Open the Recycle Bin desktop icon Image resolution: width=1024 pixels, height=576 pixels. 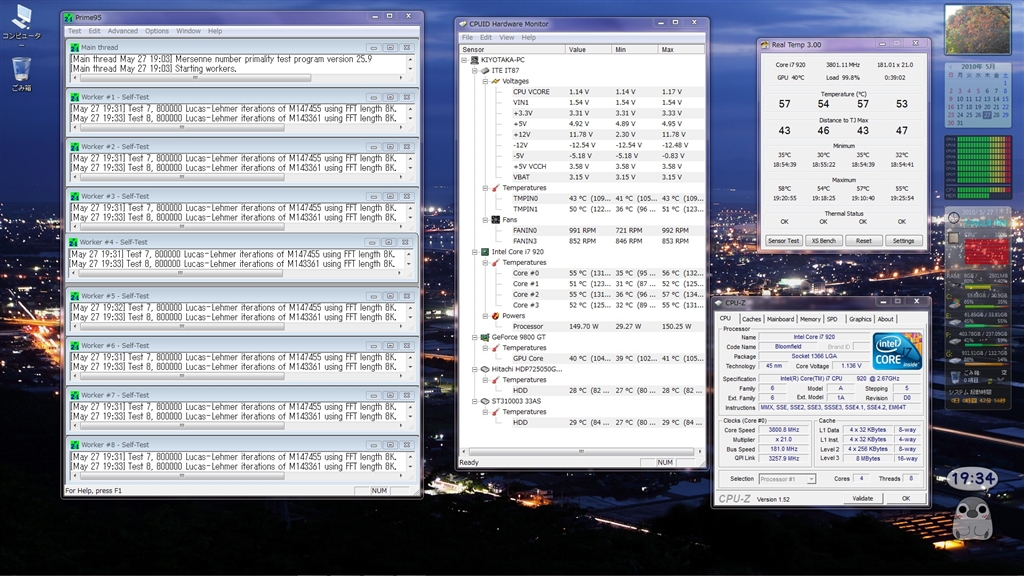pyautogui.click(x=21, y=70)
